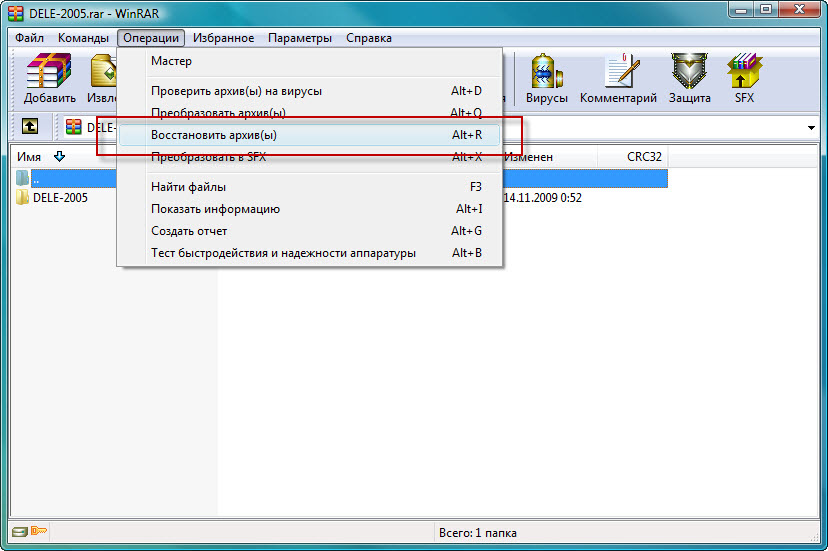Click the sort arrow beside Имя column
This screenshot has height=551, width=828.
click(x=59, y=156)
